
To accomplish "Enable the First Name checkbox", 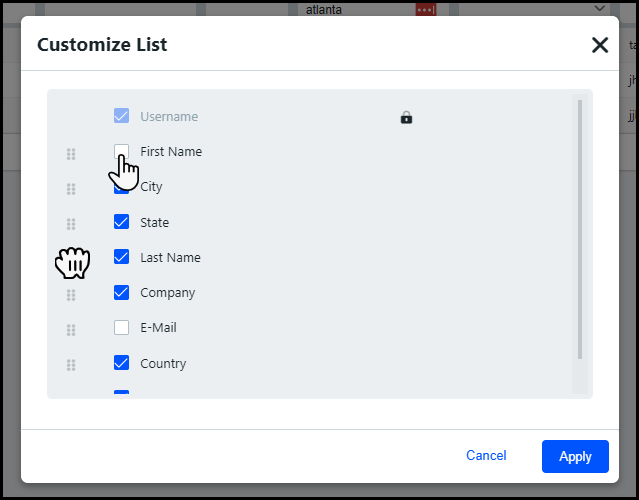I will pyautogui.click(x=122, y=151).
